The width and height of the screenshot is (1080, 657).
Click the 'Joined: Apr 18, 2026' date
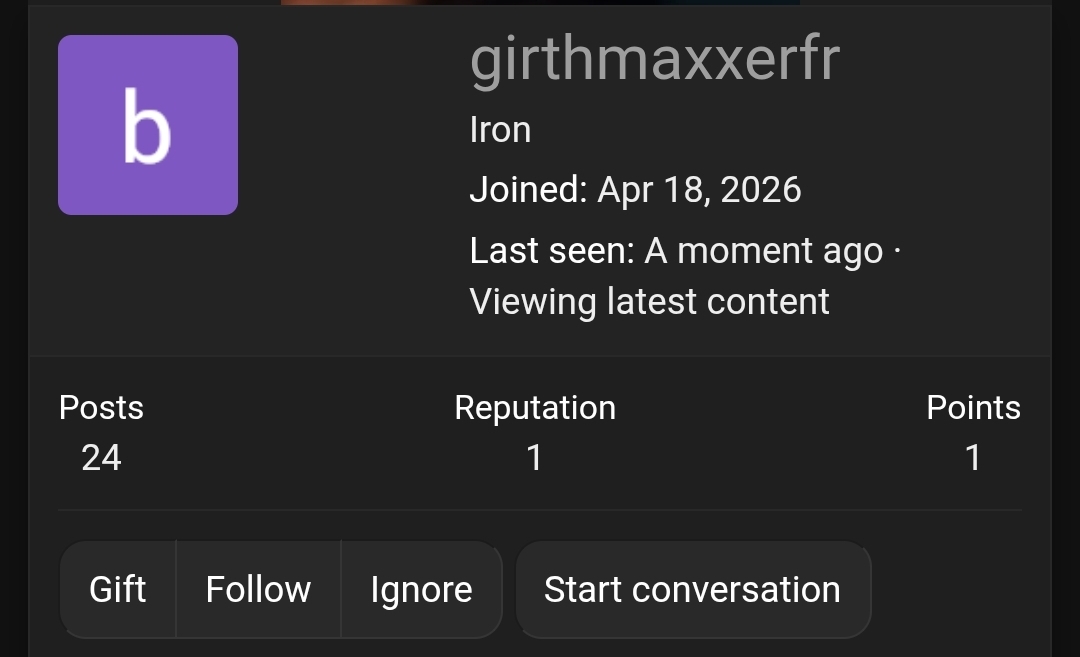(635, 189)
